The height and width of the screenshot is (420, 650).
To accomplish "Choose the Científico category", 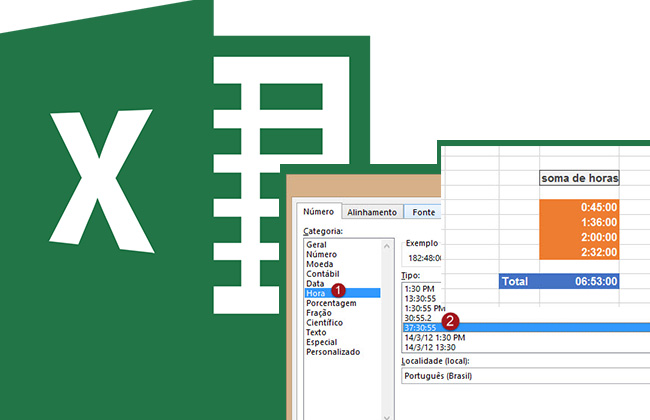I will click(324, 323).
